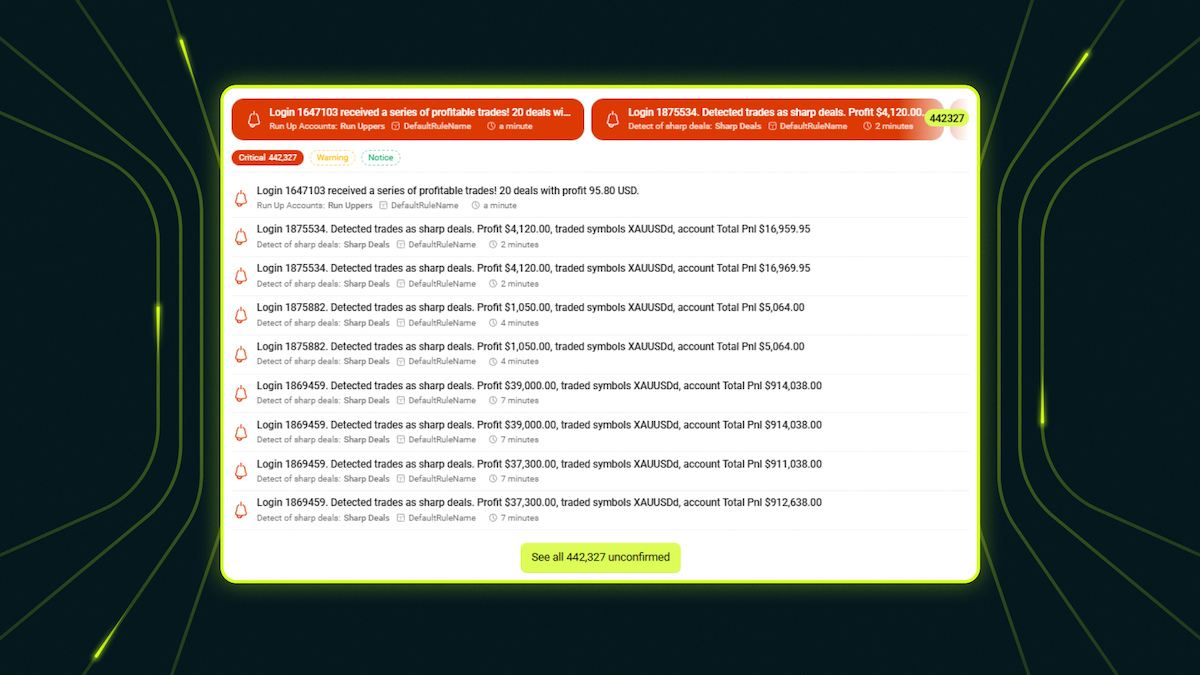This screenshot has height=675, width=1200.
Task: Click the bell icon on the first Login 1875534 notification
Action: coord(240,235)
